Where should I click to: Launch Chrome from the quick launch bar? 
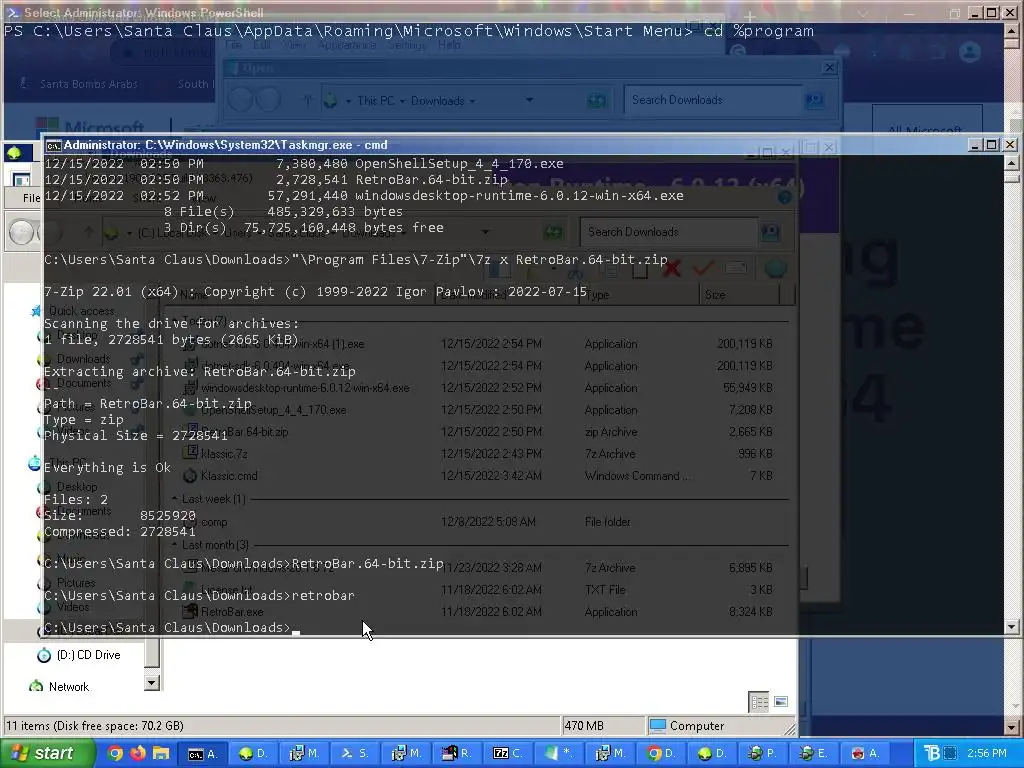click(115, 753)
